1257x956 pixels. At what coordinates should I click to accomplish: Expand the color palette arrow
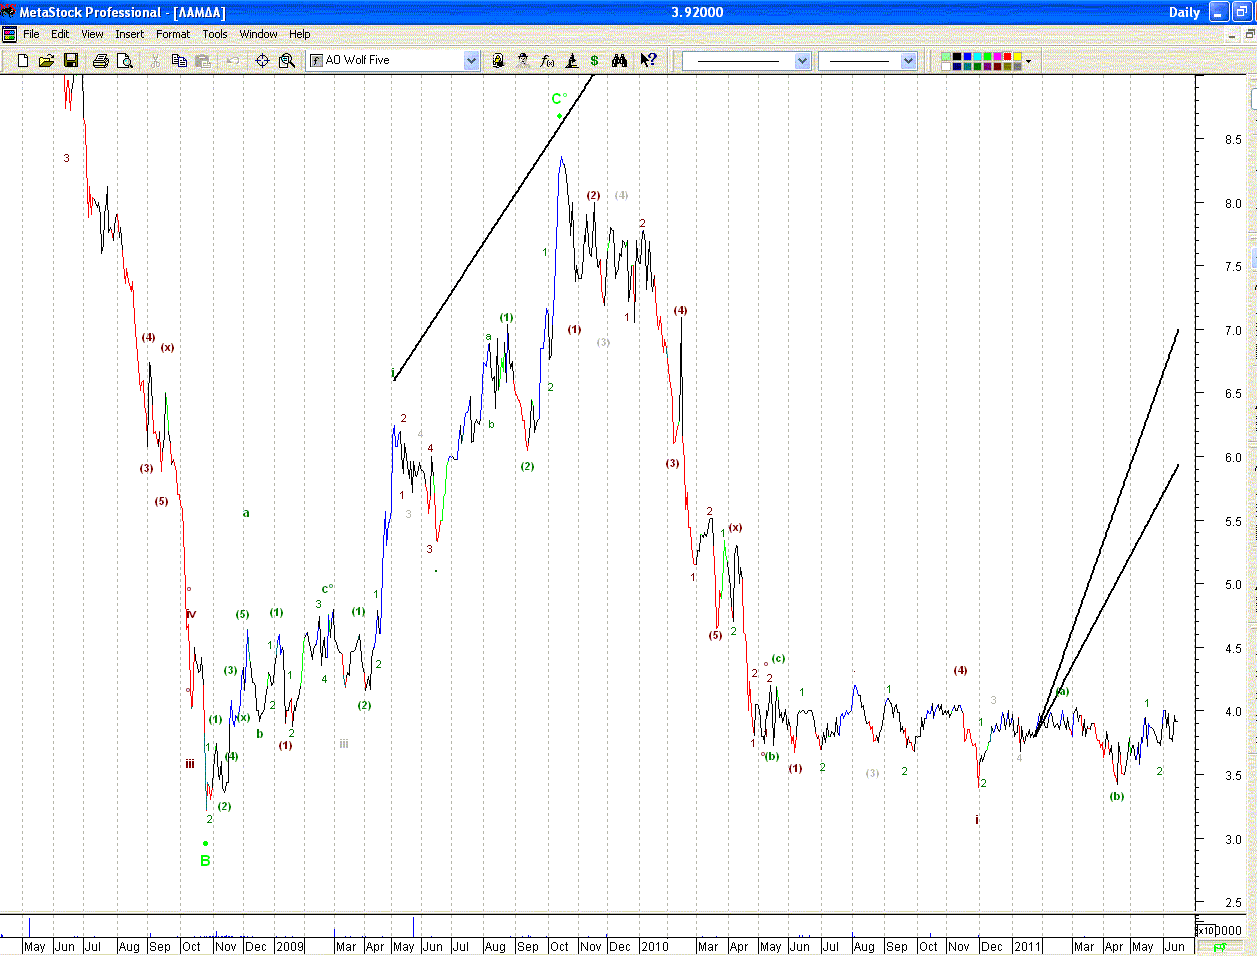[1028, 61]
